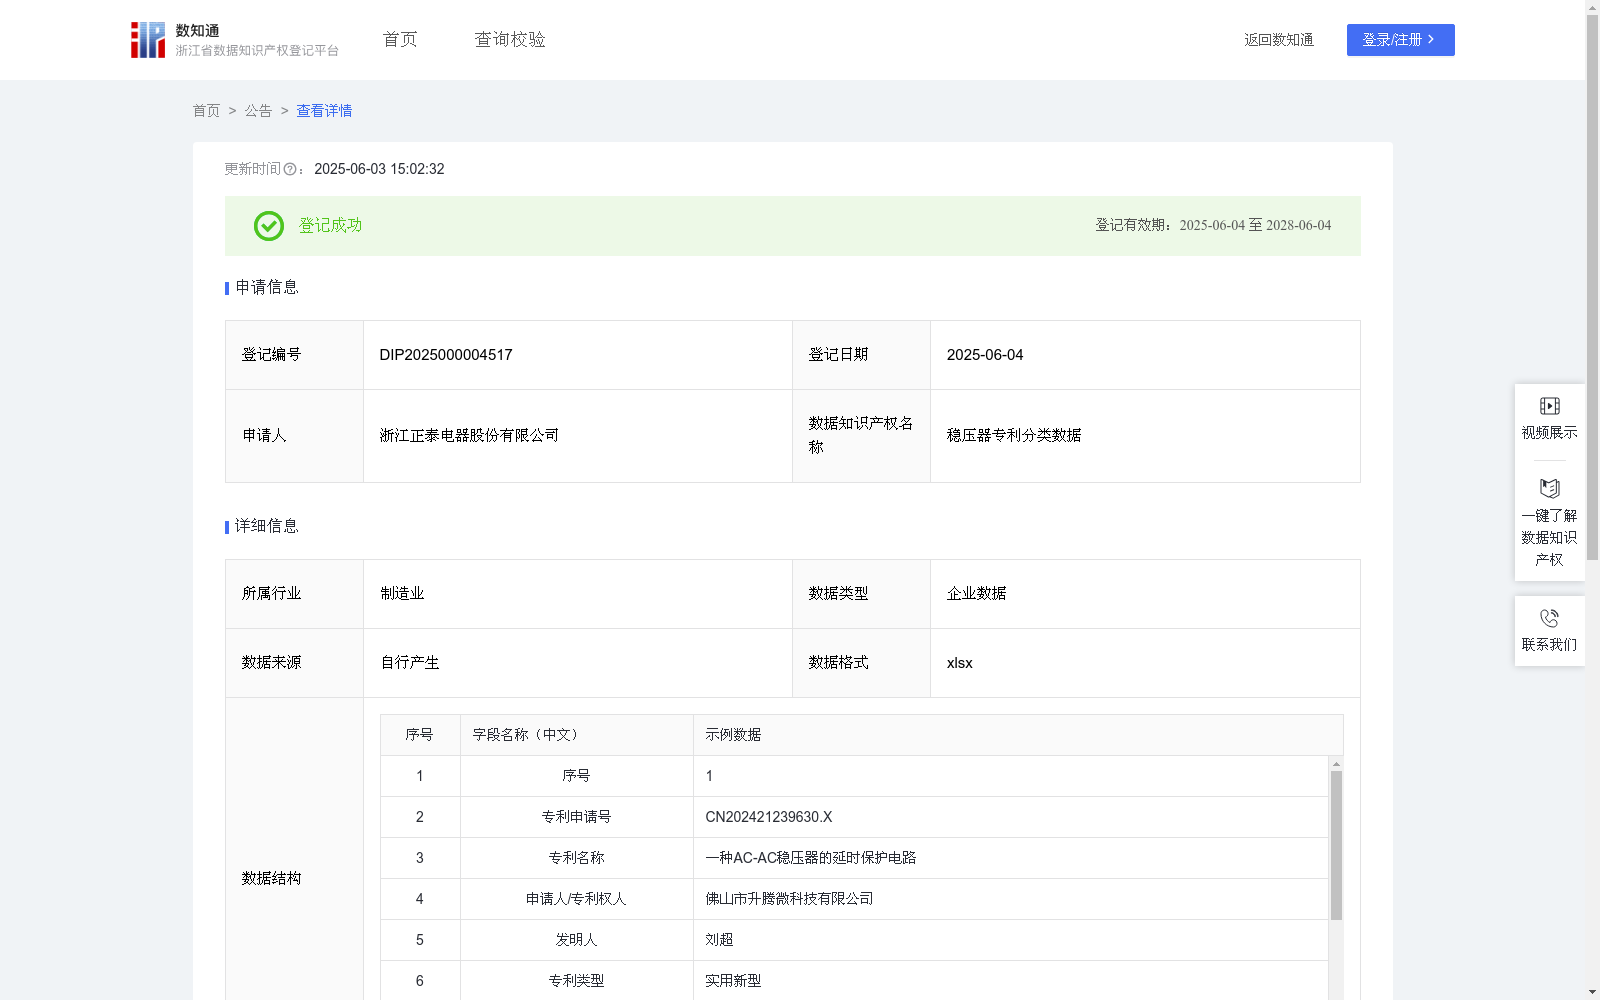Go to 公告 in breadcrumb

(258, 111)
